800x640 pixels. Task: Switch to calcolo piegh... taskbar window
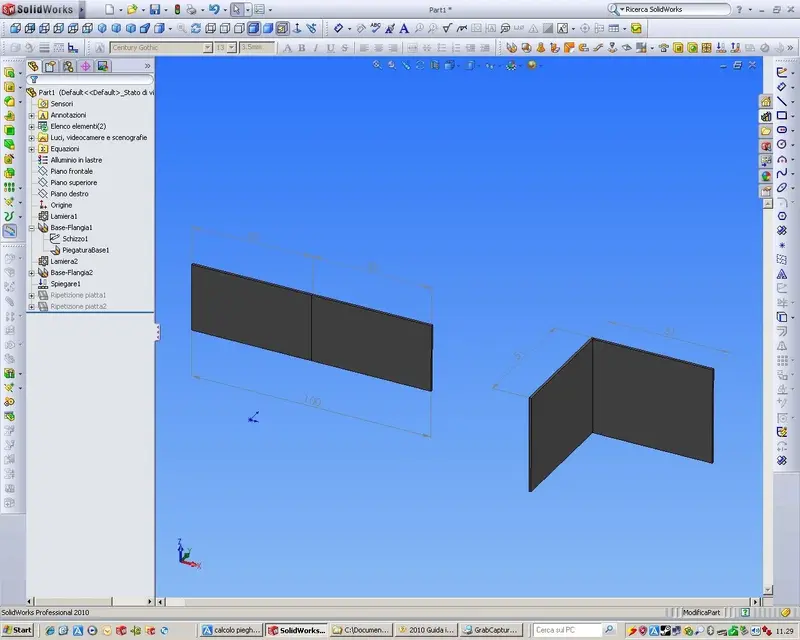[x=231, y=630]
